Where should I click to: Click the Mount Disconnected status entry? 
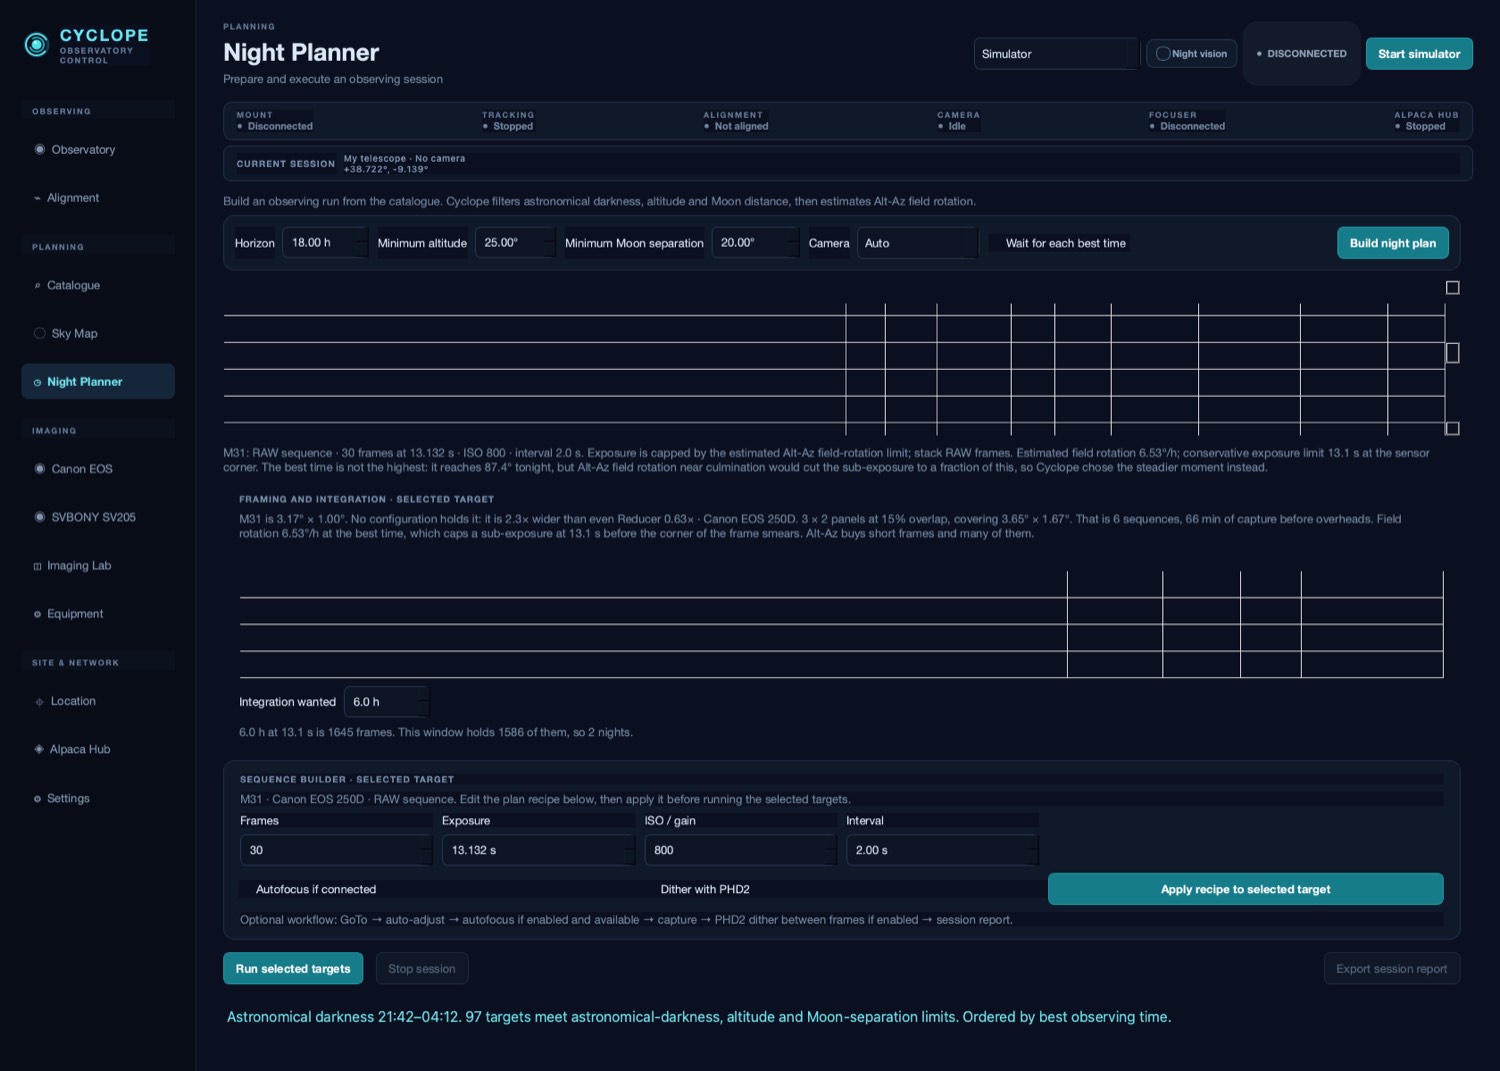[x=275, y=121]
